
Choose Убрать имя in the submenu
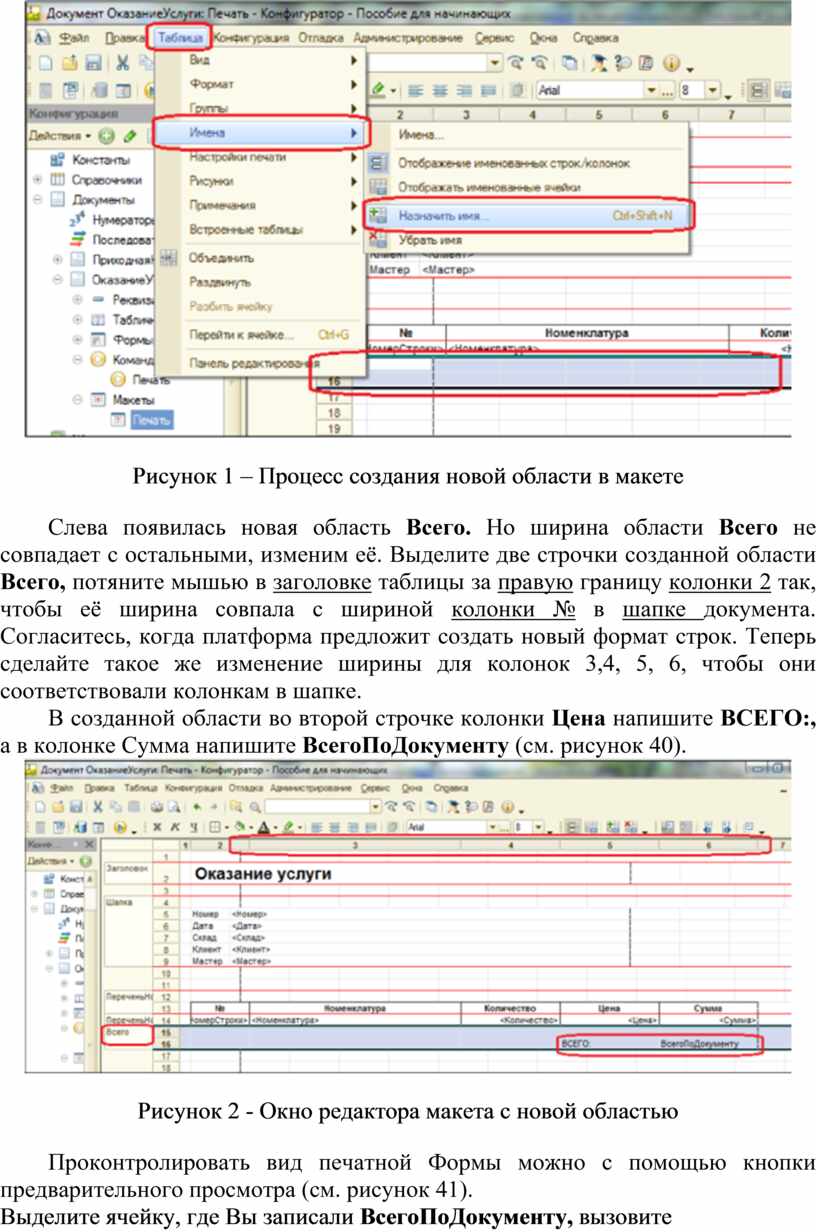coord(527,240)
